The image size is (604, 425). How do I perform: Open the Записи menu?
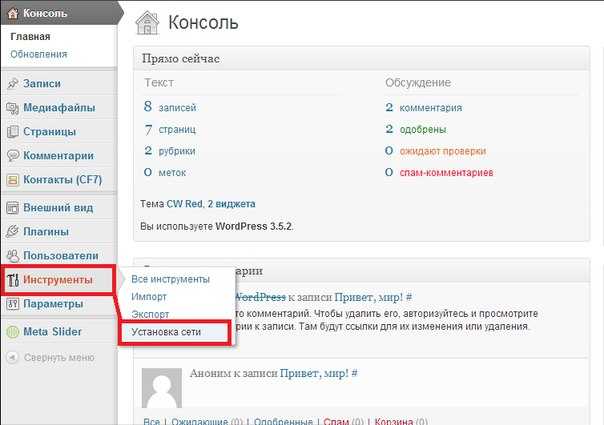tap(42, 83)
